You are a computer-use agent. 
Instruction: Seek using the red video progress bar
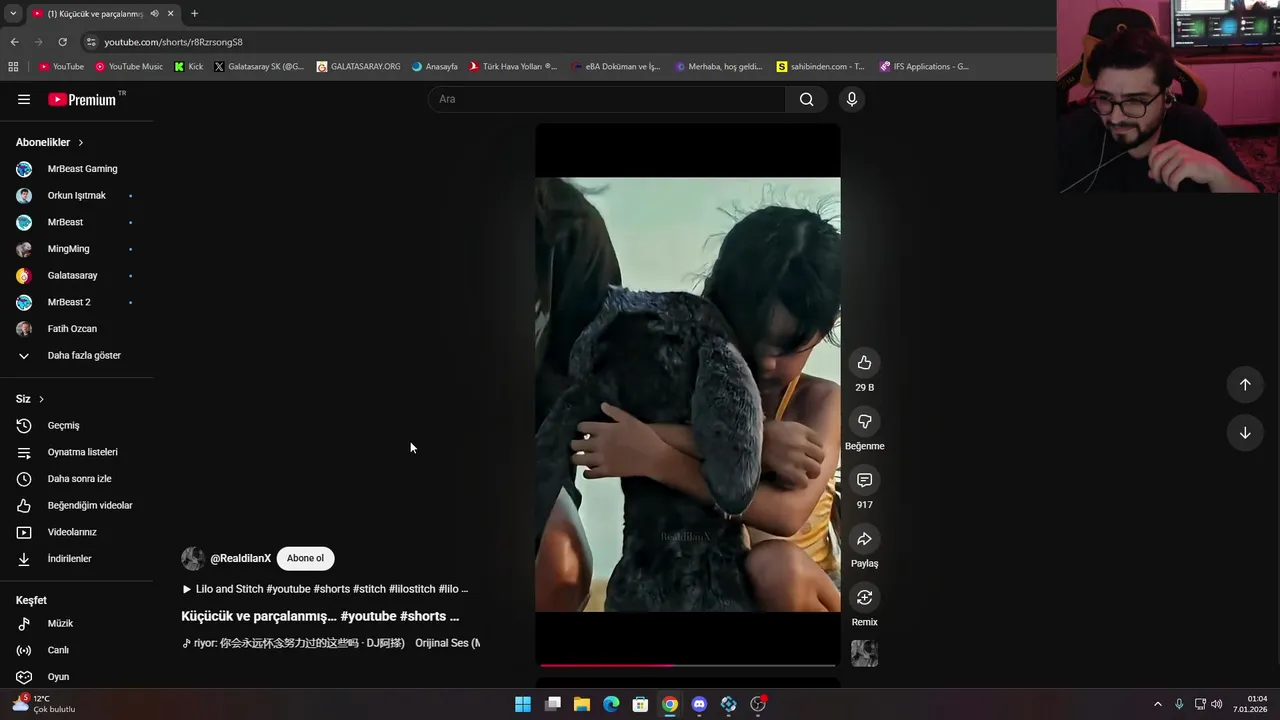pos(687,664)
